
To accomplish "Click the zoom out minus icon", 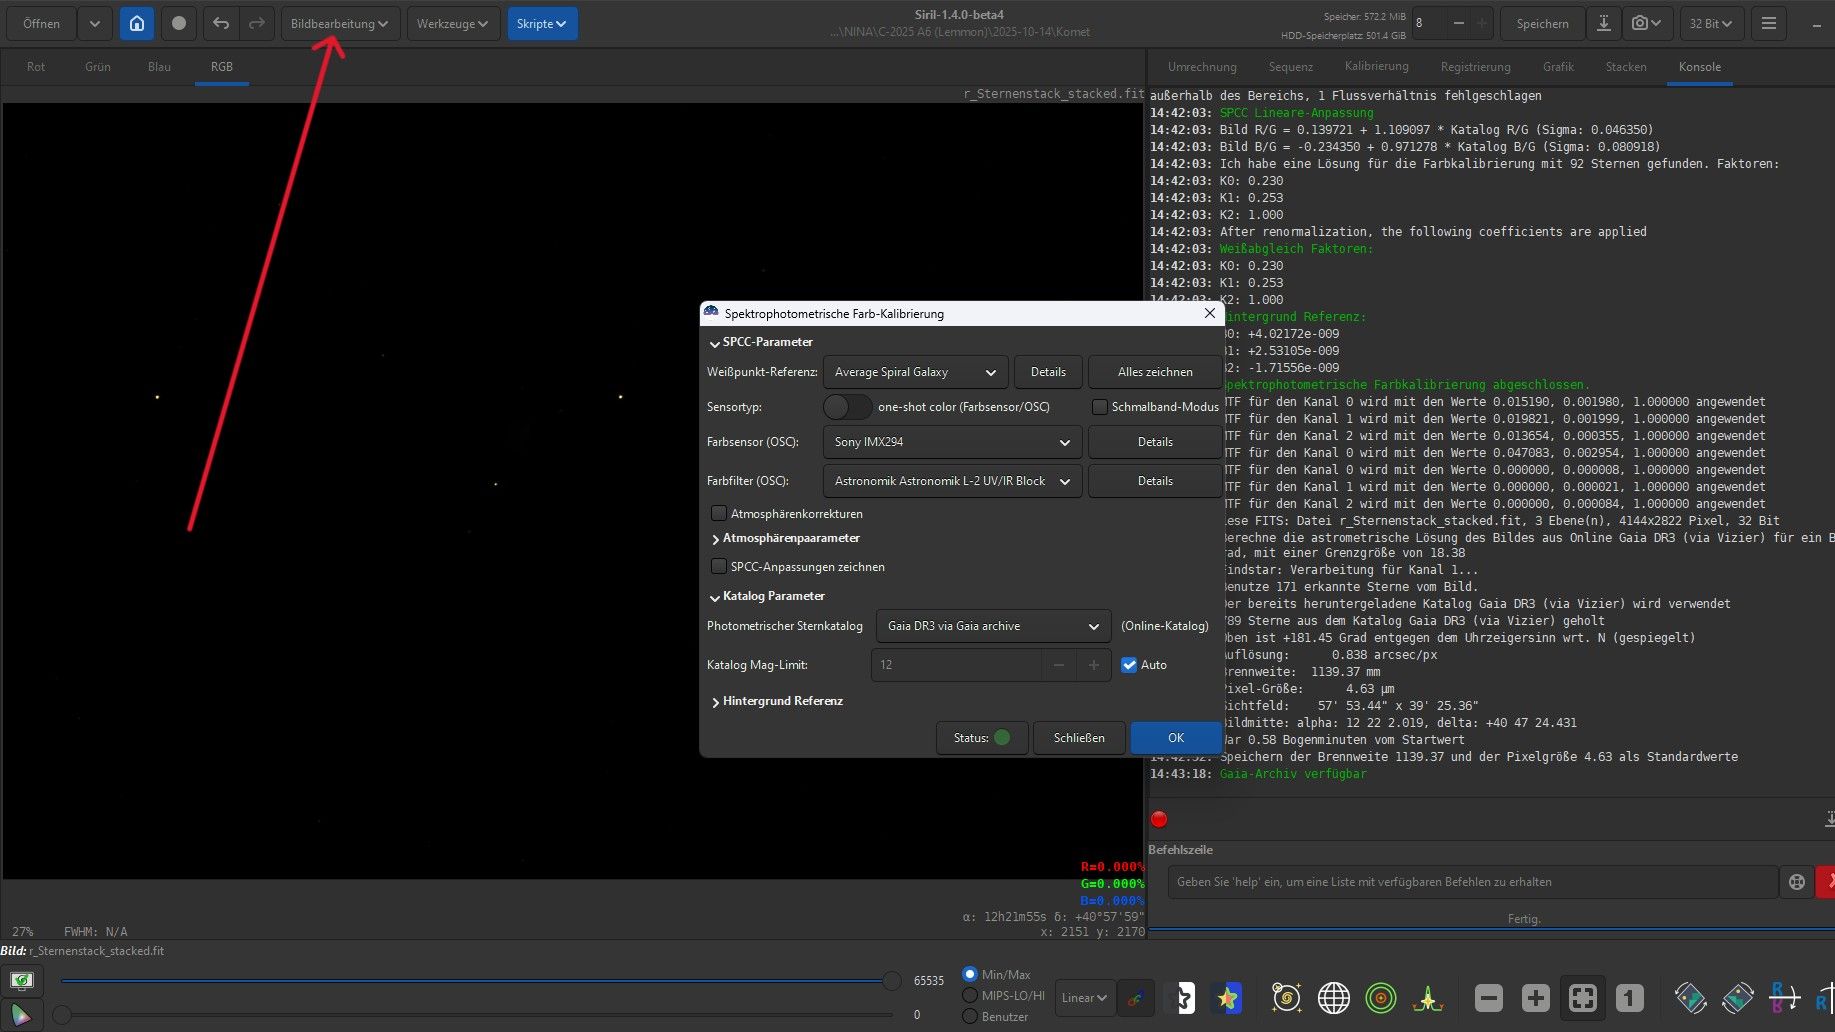I will (x=1488, y=997).
